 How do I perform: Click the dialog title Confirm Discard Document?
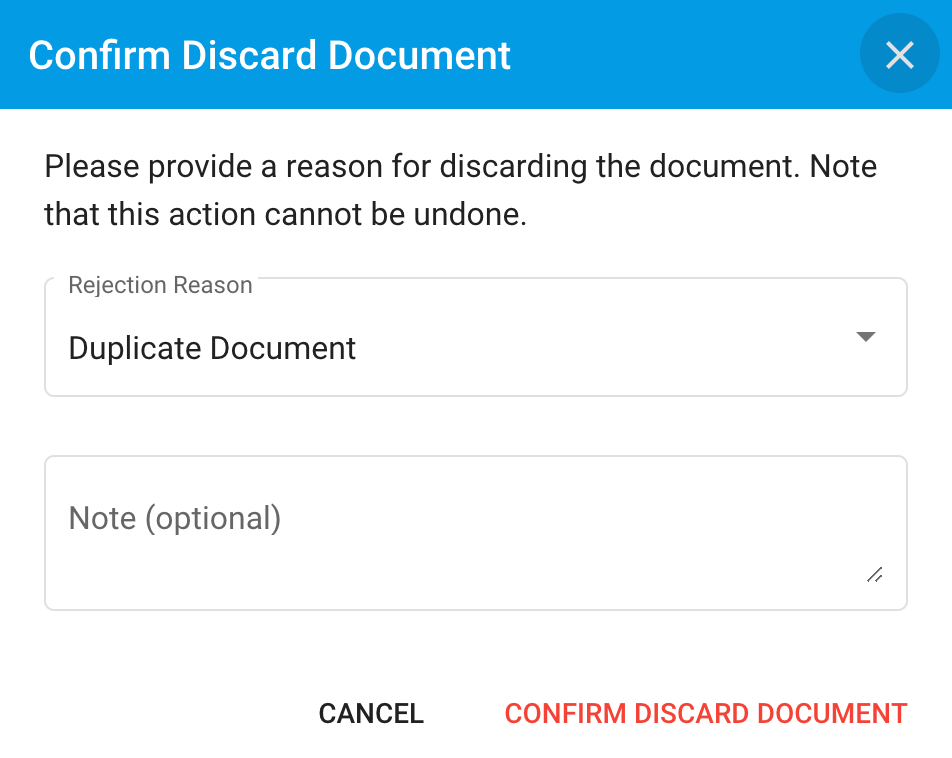[x=270, y=55]
